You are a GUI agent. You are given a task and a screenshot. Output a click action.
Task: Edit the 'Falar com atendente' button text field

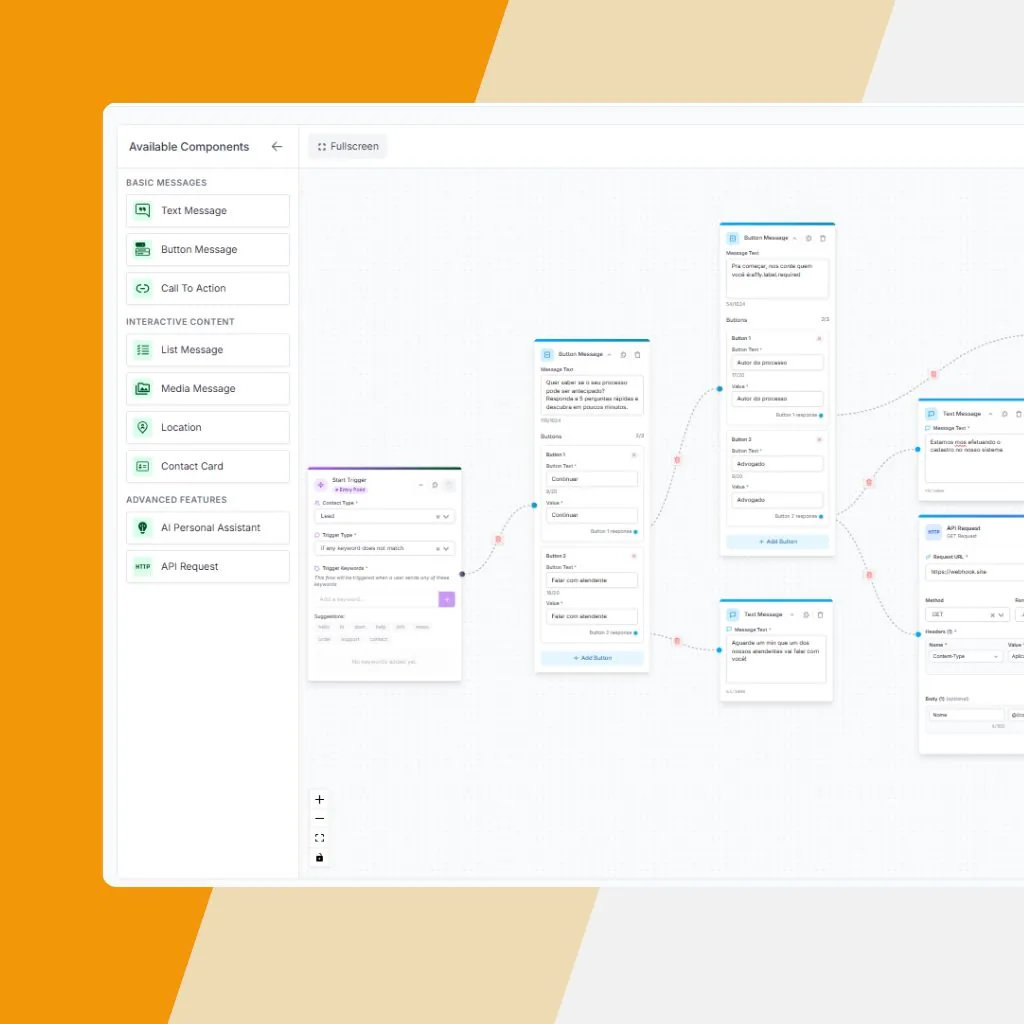coord(592,581)
